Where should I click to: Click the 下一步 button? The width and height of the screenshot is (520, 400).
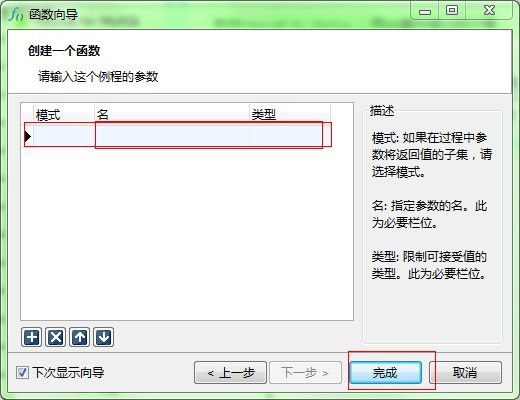(305, 372)
